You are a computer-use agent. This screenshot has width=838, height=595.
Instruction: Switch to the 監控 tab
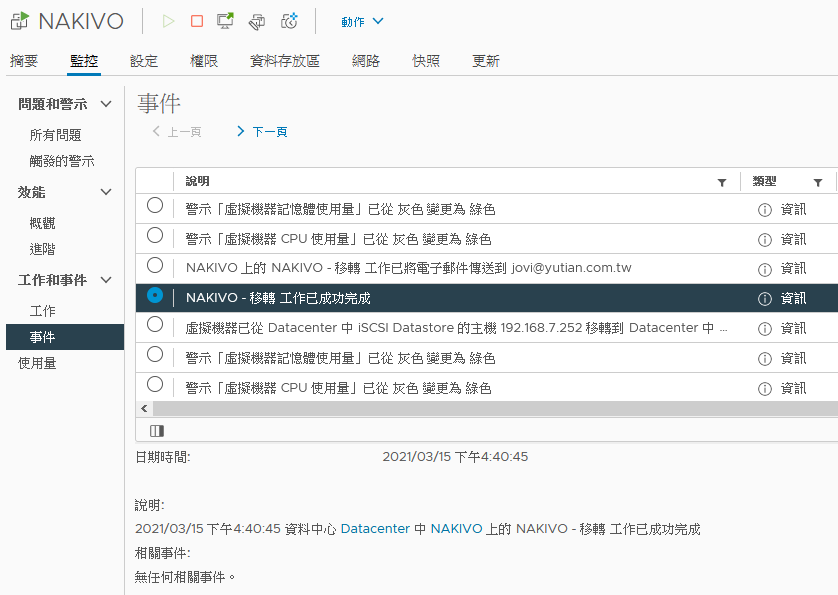[x=84, y=61]
